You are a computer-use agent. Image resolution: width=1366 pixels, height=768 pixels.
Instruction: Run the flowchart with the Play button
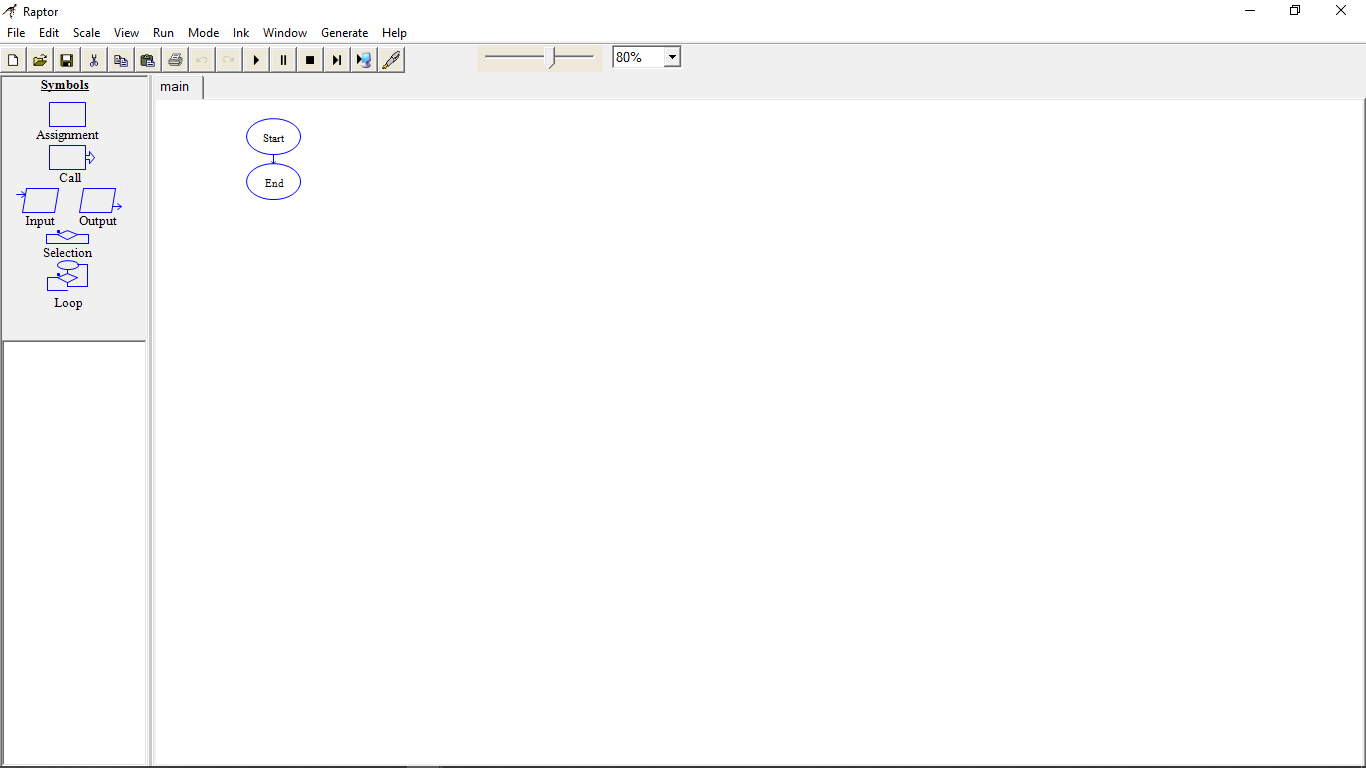256,59
